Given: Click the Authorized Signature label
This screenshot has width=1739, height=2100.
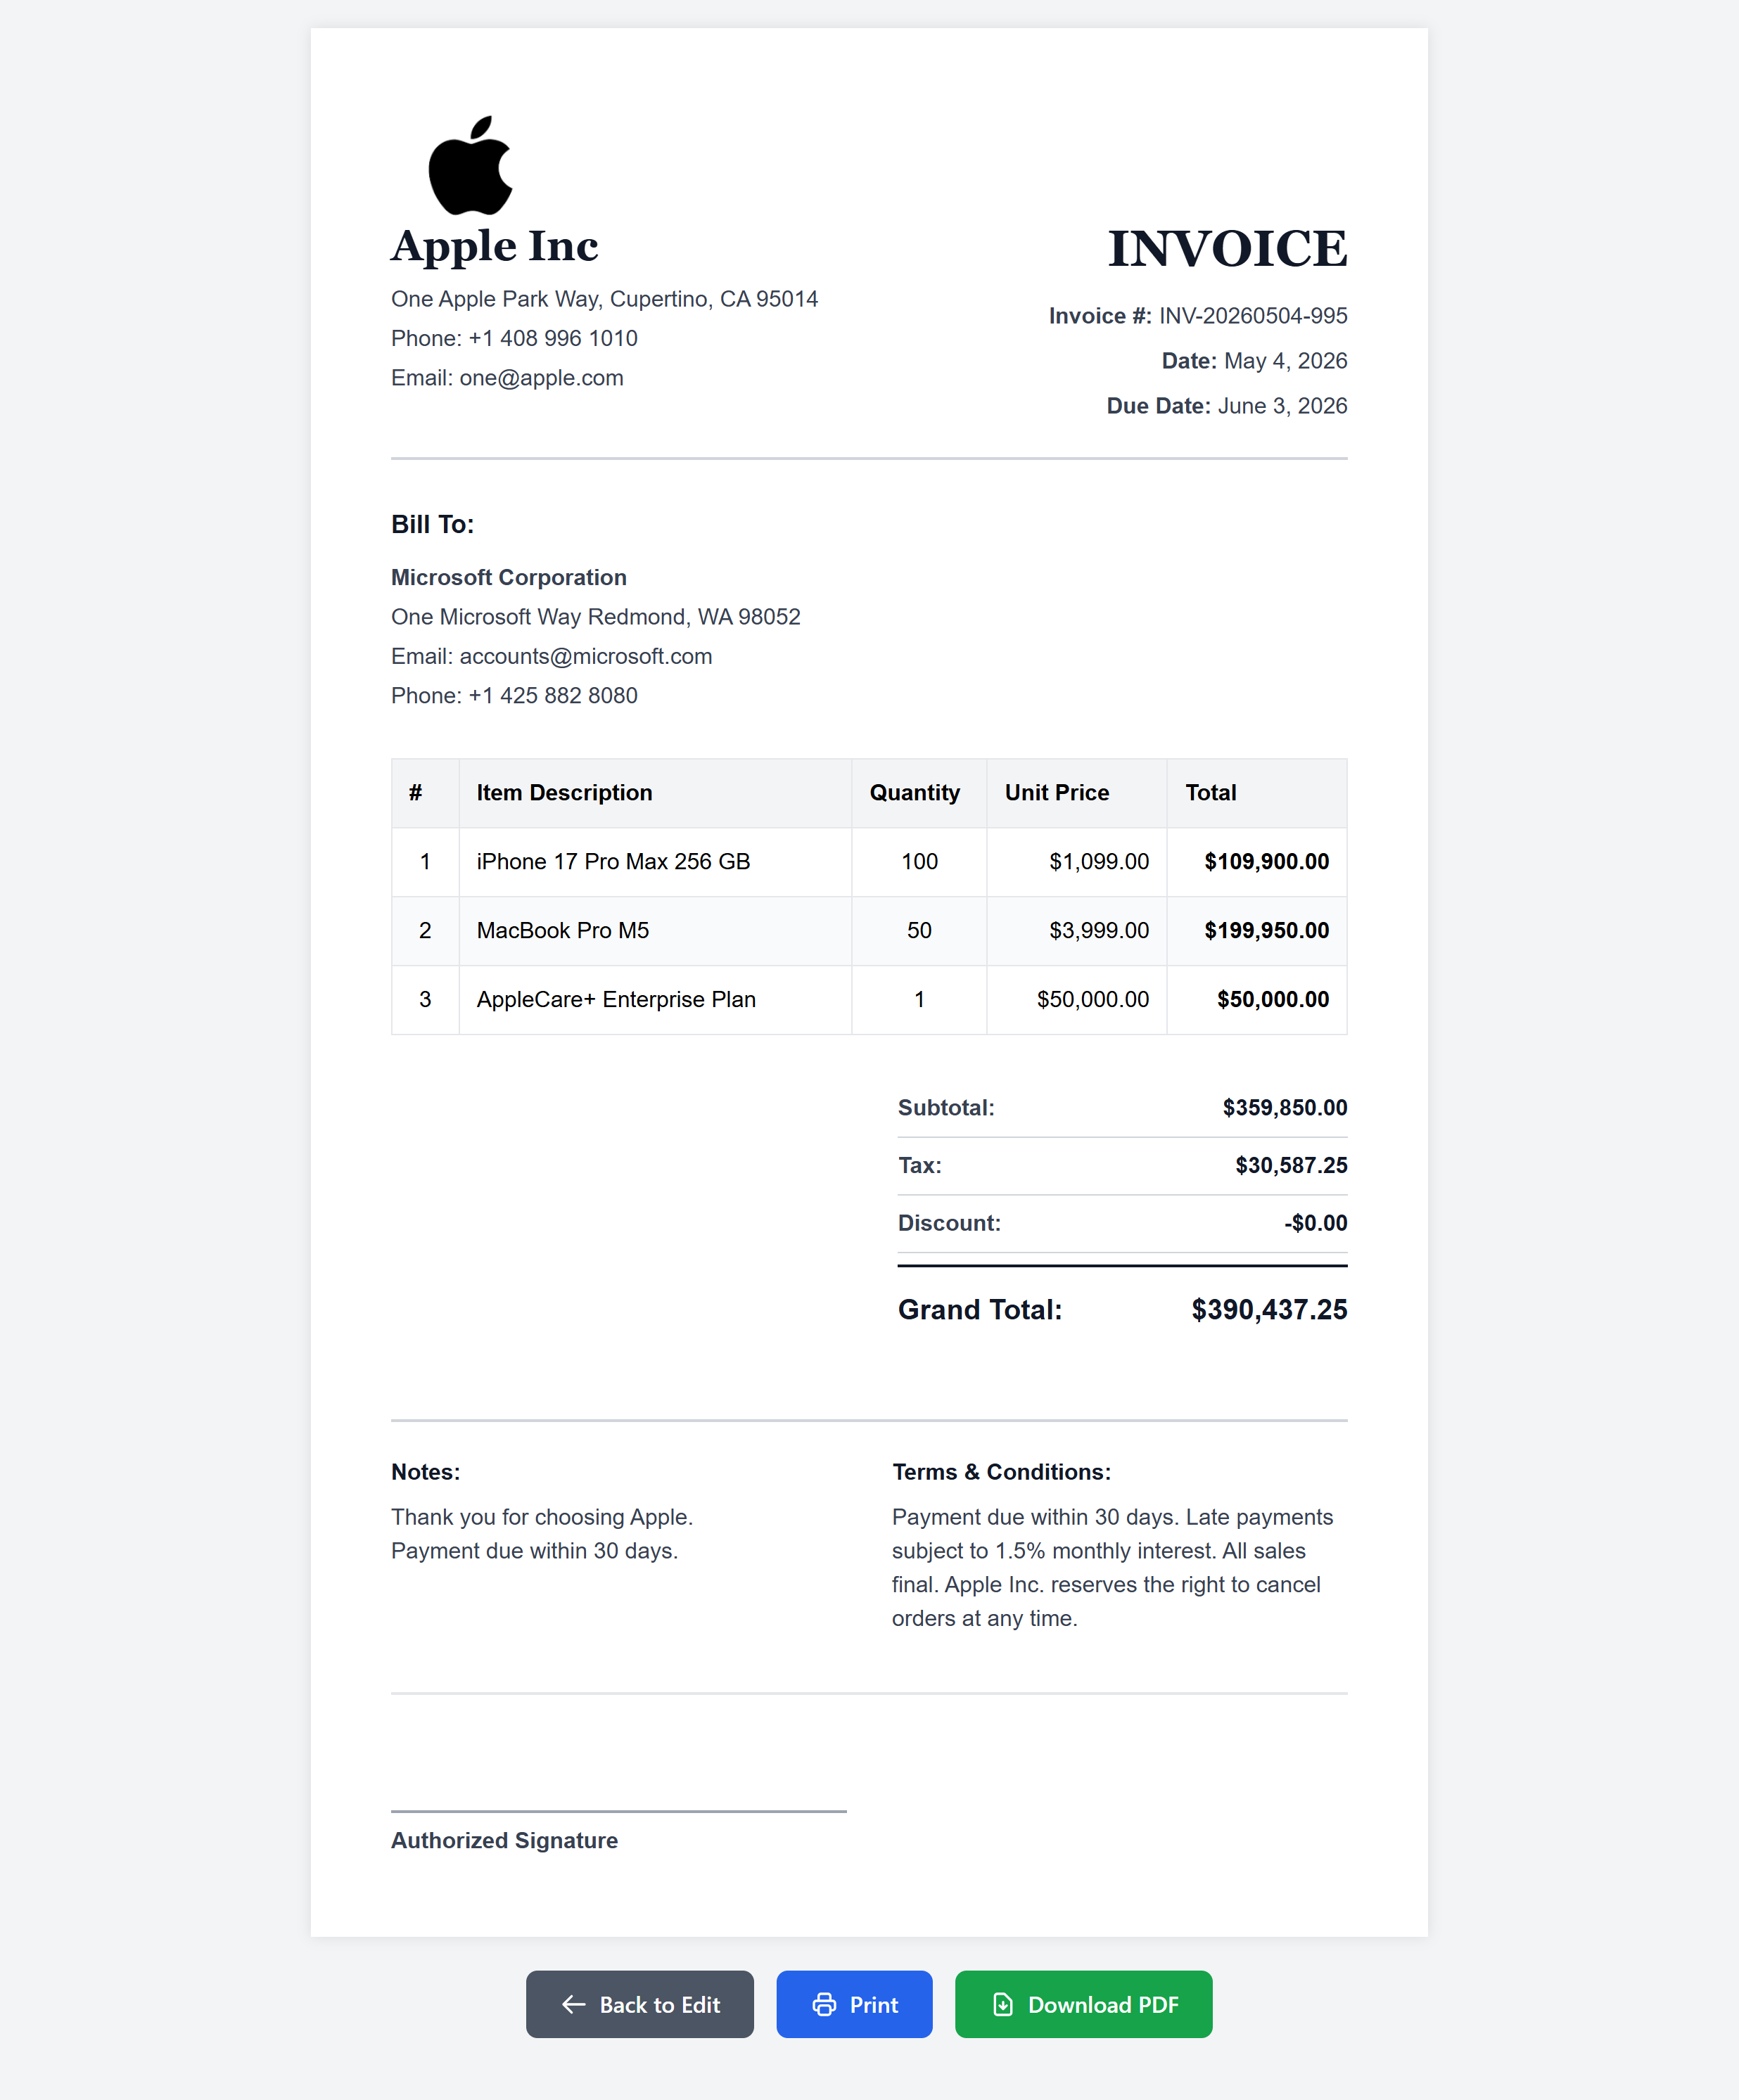Looking at the screenshot, I should [x=504, y=1840].
